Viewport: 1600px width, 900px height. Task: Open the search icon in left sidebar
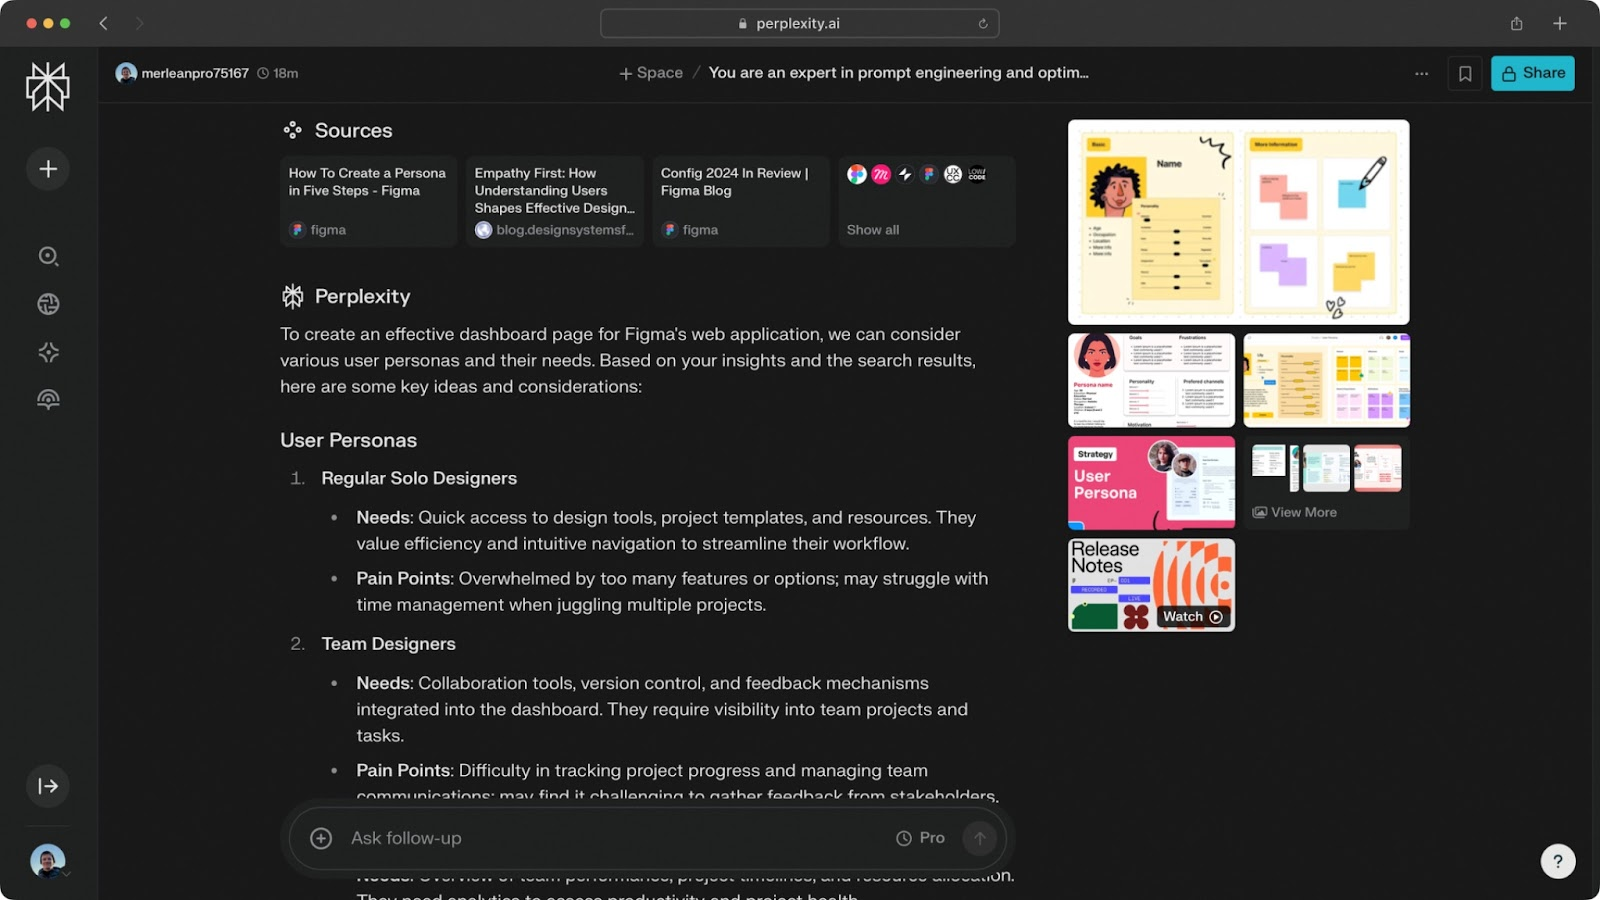pos(47,256)
